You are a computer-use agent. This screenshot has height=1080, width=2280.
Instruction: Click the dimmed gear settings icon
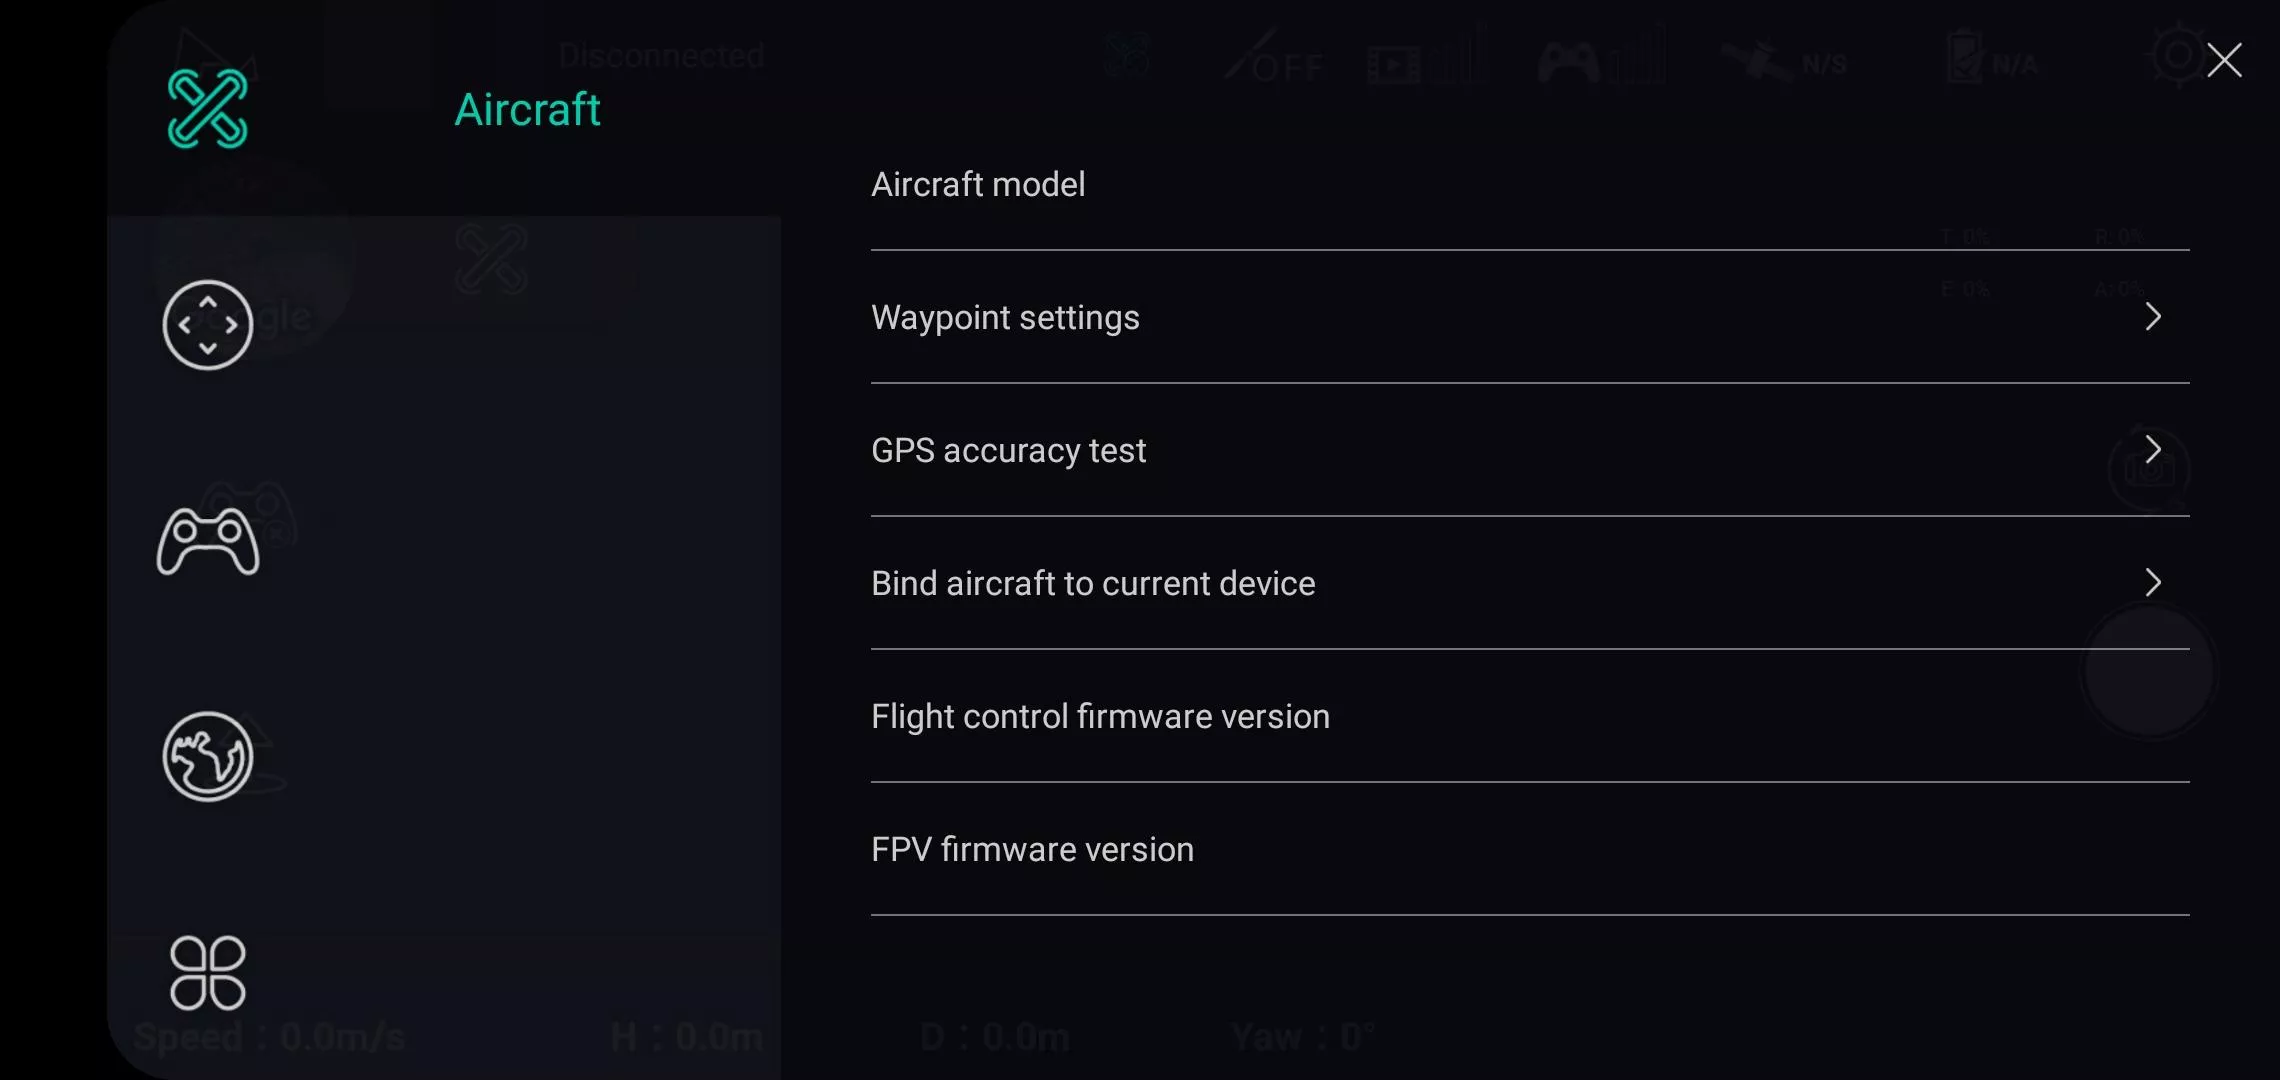[x=2177, y=56]
